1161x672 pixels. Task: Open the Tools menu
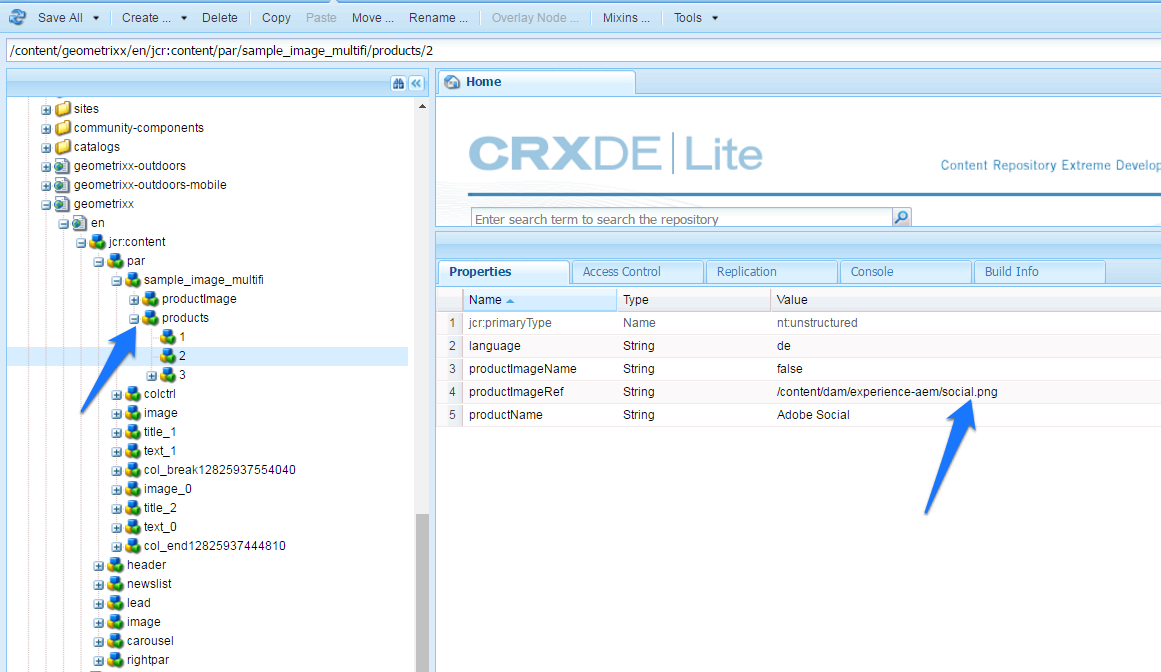[694, 17]
